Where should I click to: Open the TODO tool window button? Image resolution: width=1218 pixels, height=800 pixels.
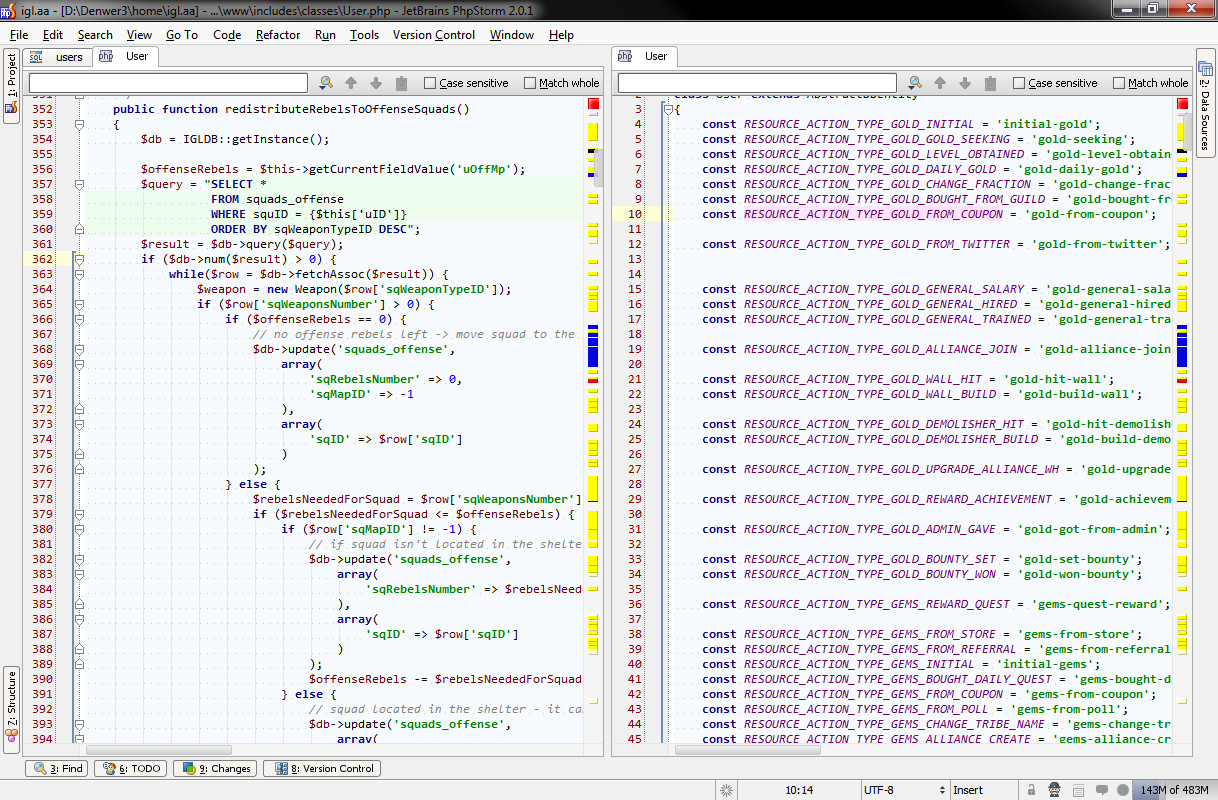[x=132, y=769]
